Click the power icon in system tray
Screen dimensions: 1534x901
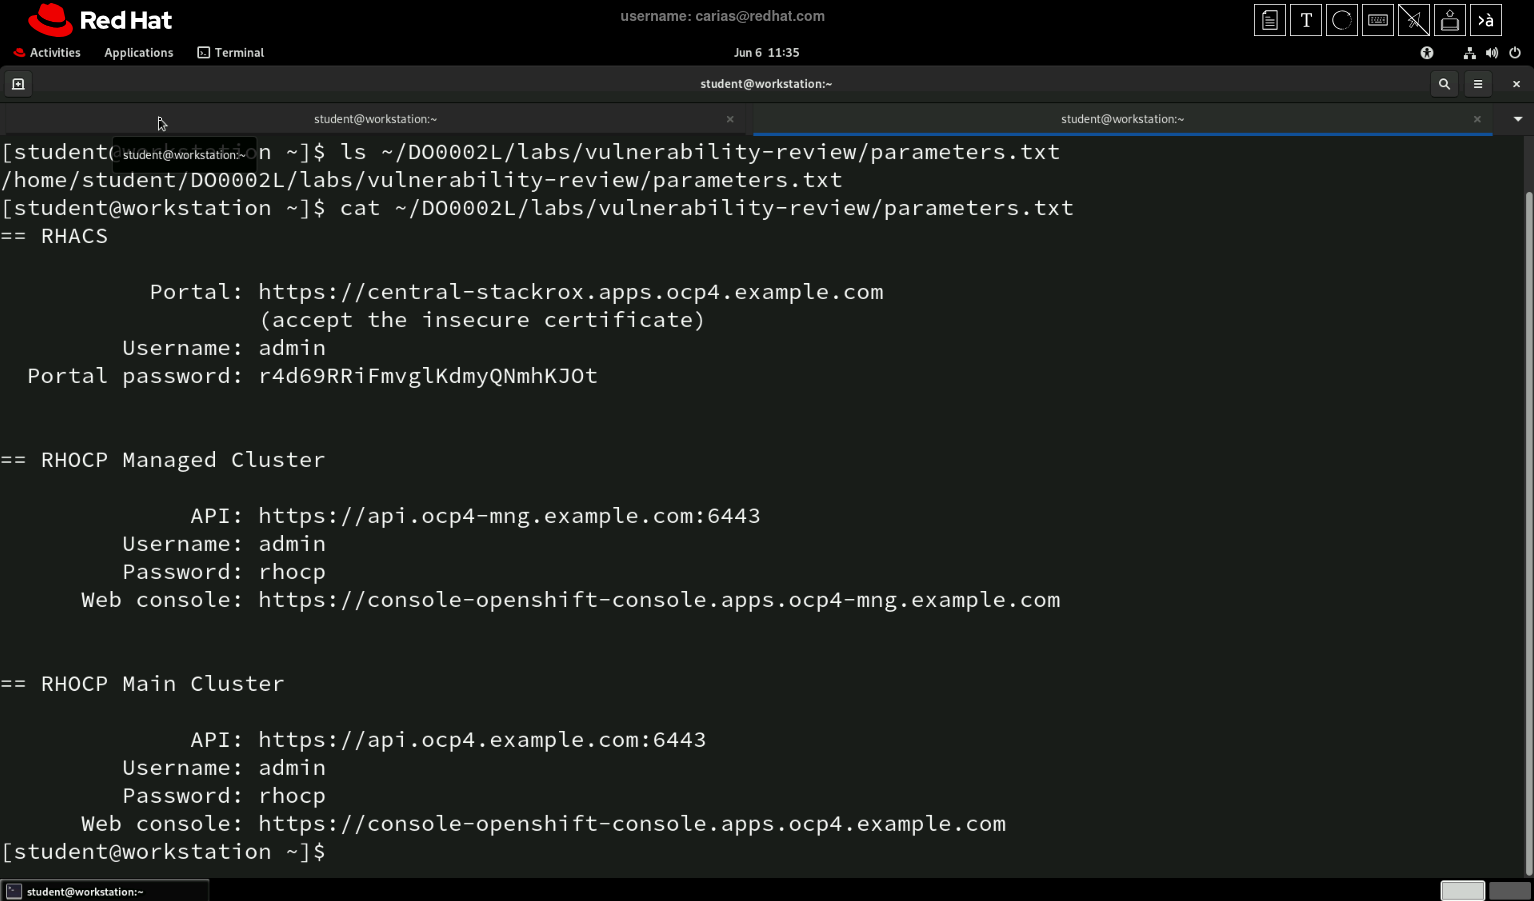[1515, 53]
